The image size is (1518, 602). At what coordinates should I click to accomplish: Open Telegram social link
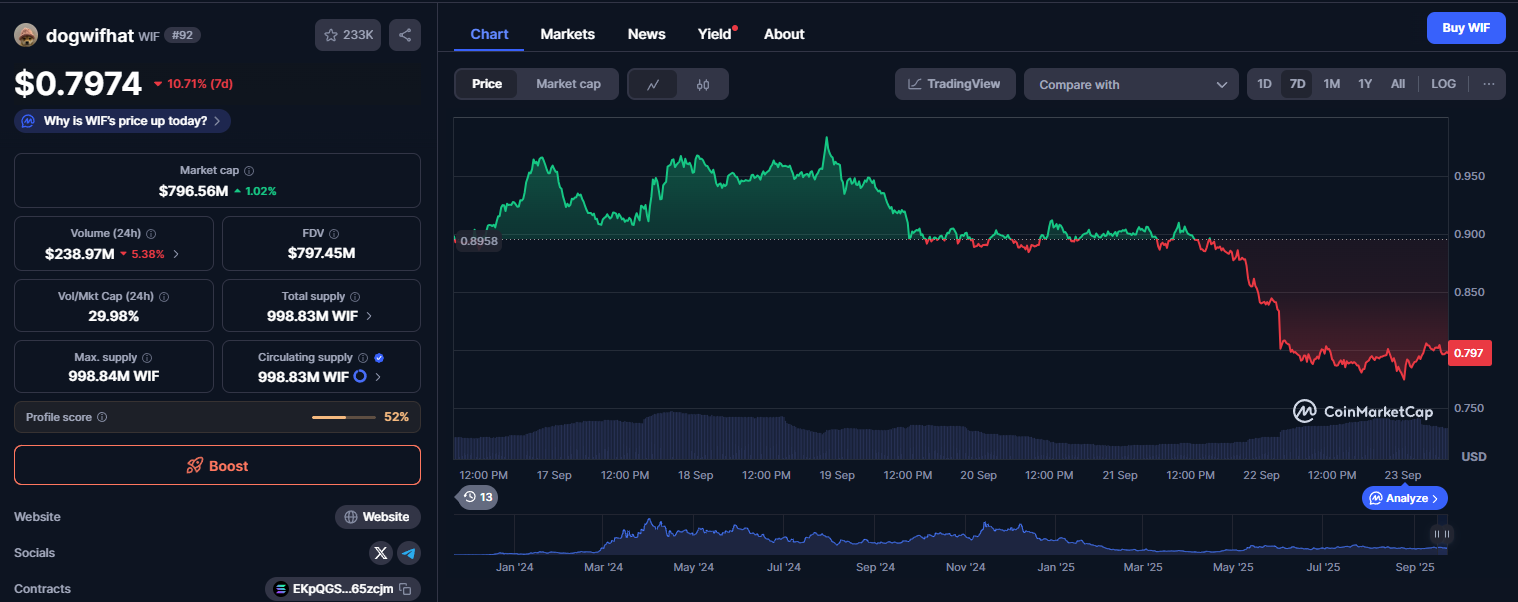[x=409, y=553]
